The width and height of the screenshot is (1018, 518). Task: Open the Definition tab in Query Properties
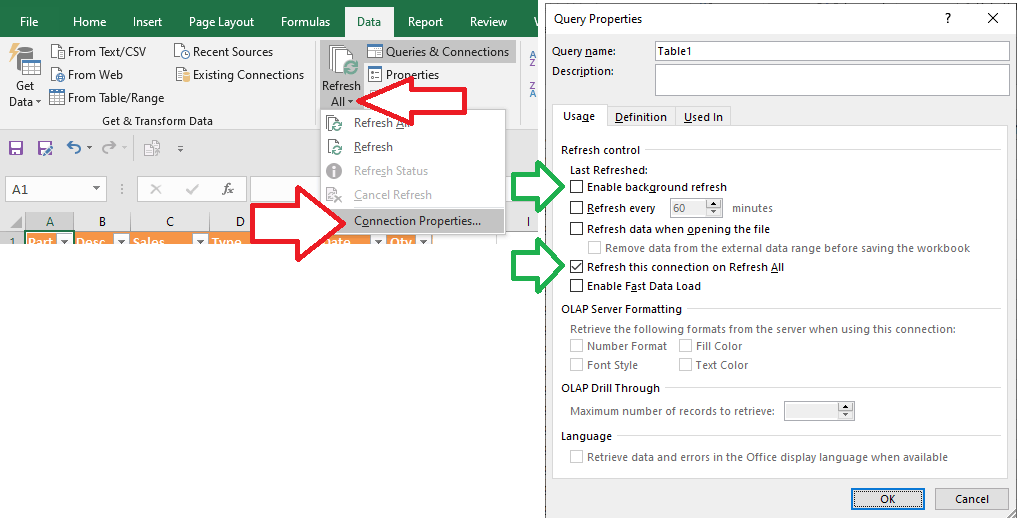click(x=641, y=117)
